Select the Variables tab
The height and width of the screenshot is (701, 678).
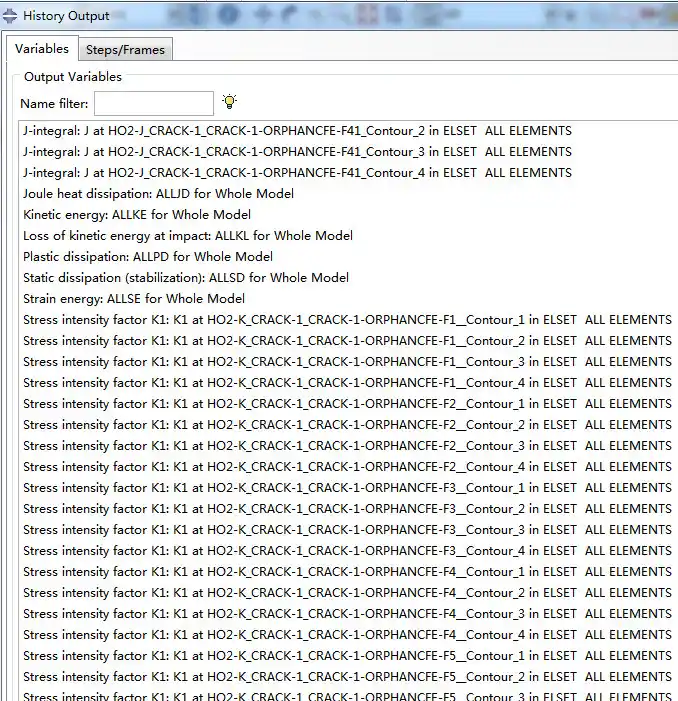point(42,49)
